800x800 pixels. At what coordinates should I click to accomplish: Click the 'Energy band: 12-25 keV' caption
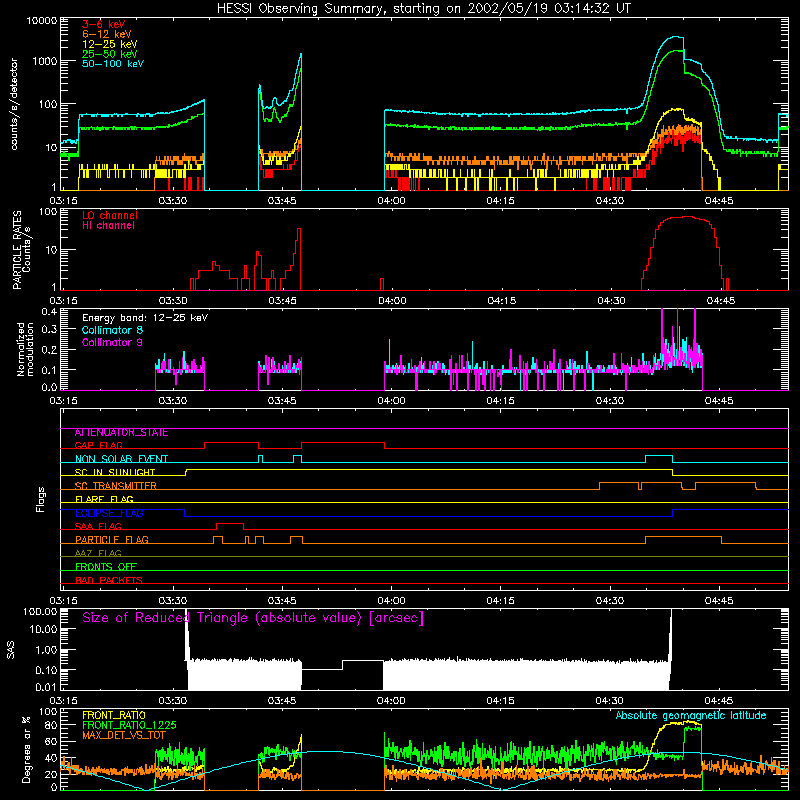click(x=145, y=318)
